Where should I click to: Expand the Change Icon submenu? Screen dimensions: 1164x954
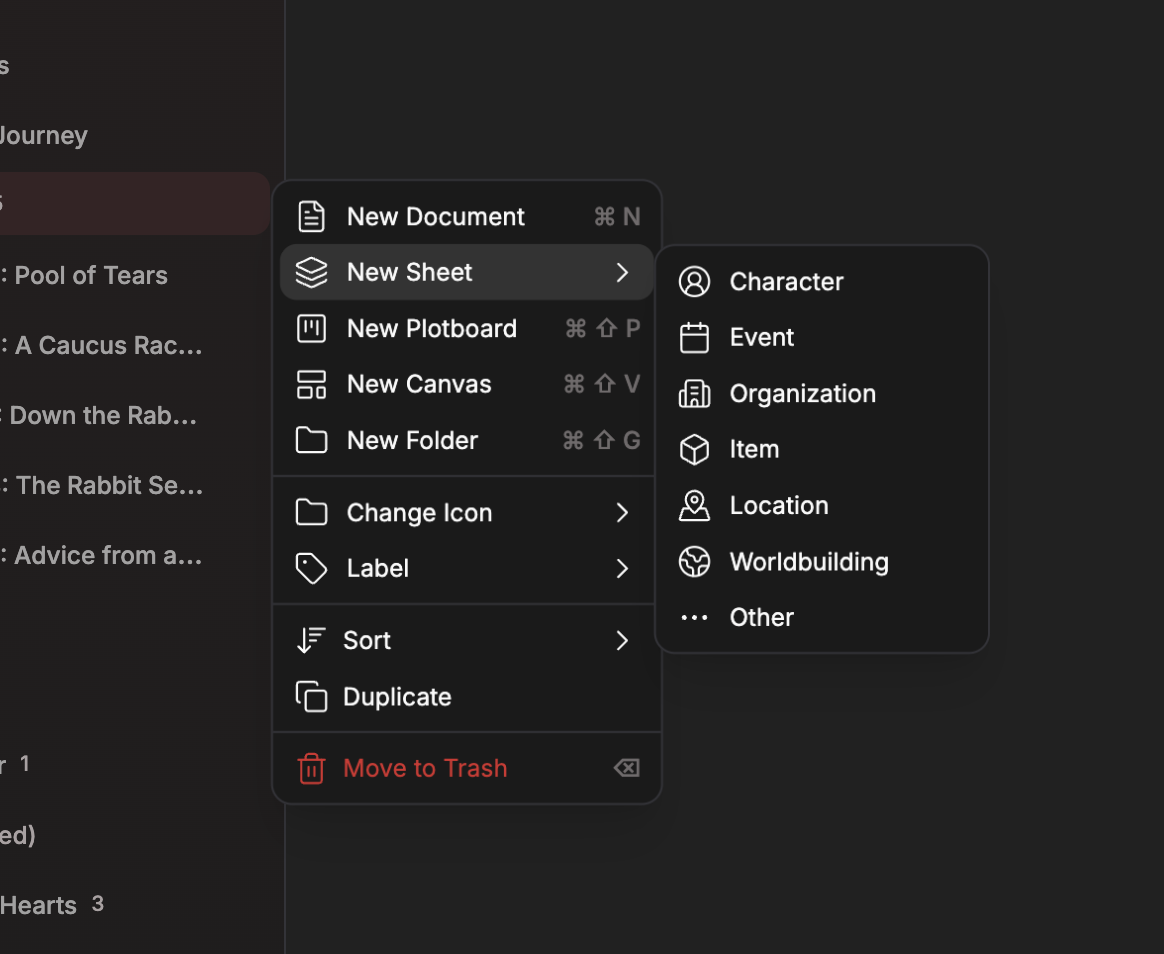tap(622, 512)
